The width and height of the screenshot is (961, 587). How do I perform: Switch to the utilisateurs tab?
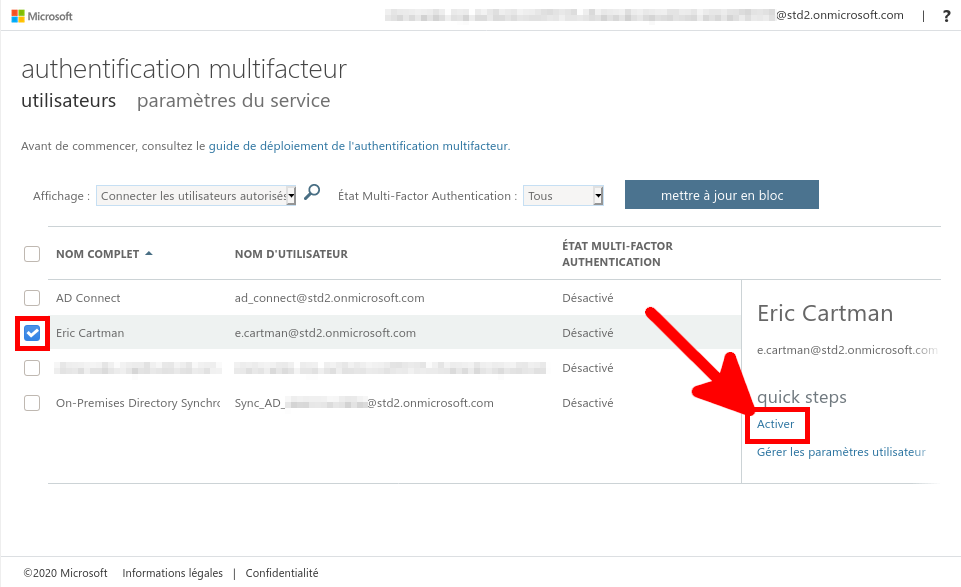coord(68,100)
